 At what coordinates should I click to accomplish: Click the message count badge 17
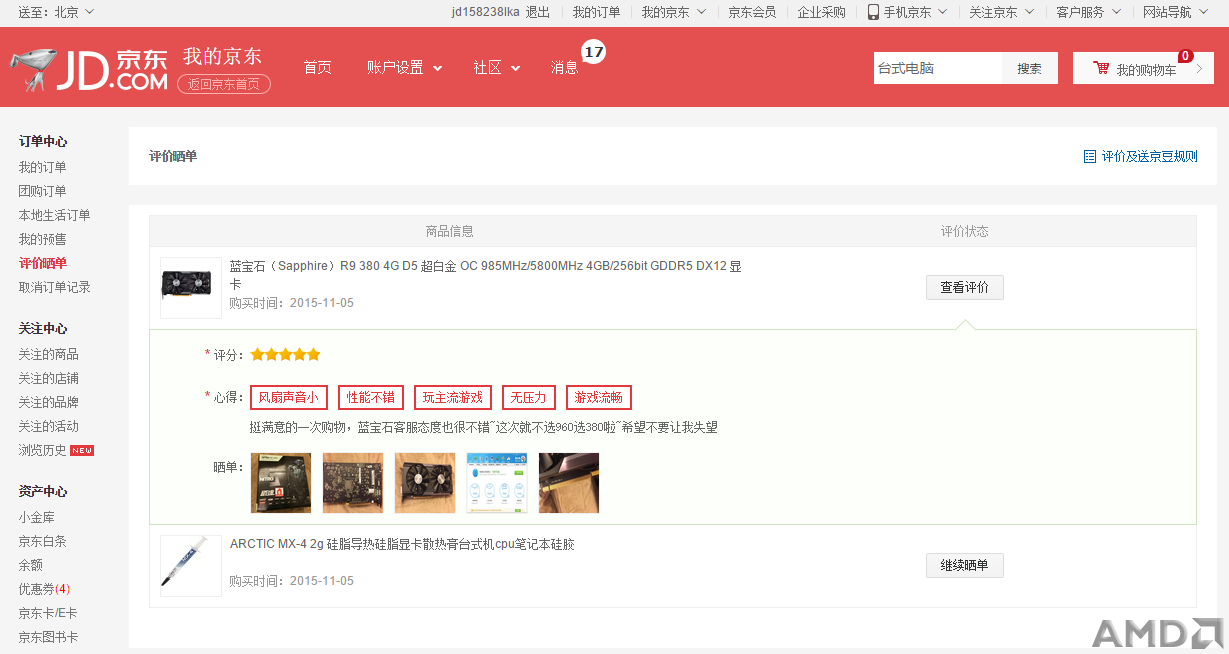click(594, 52)
